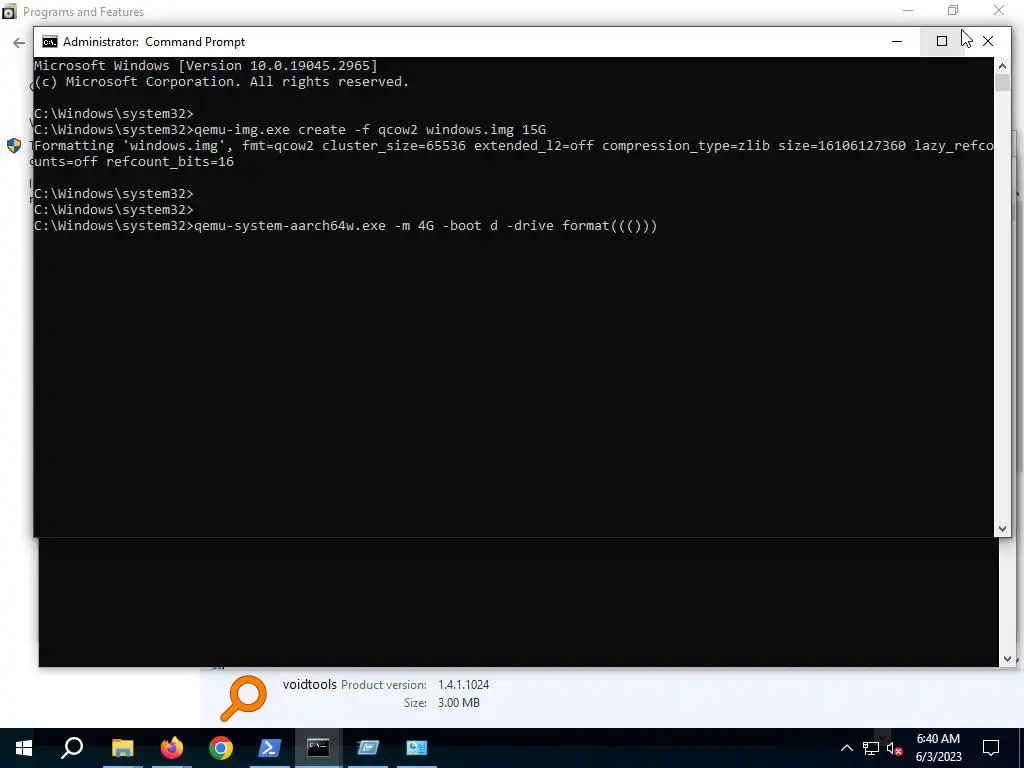The height and width of the screenshot is (768, 1024).
Task: Minimize the Command Prompt window
Action: pyautogui.click(x=897, y=41)
